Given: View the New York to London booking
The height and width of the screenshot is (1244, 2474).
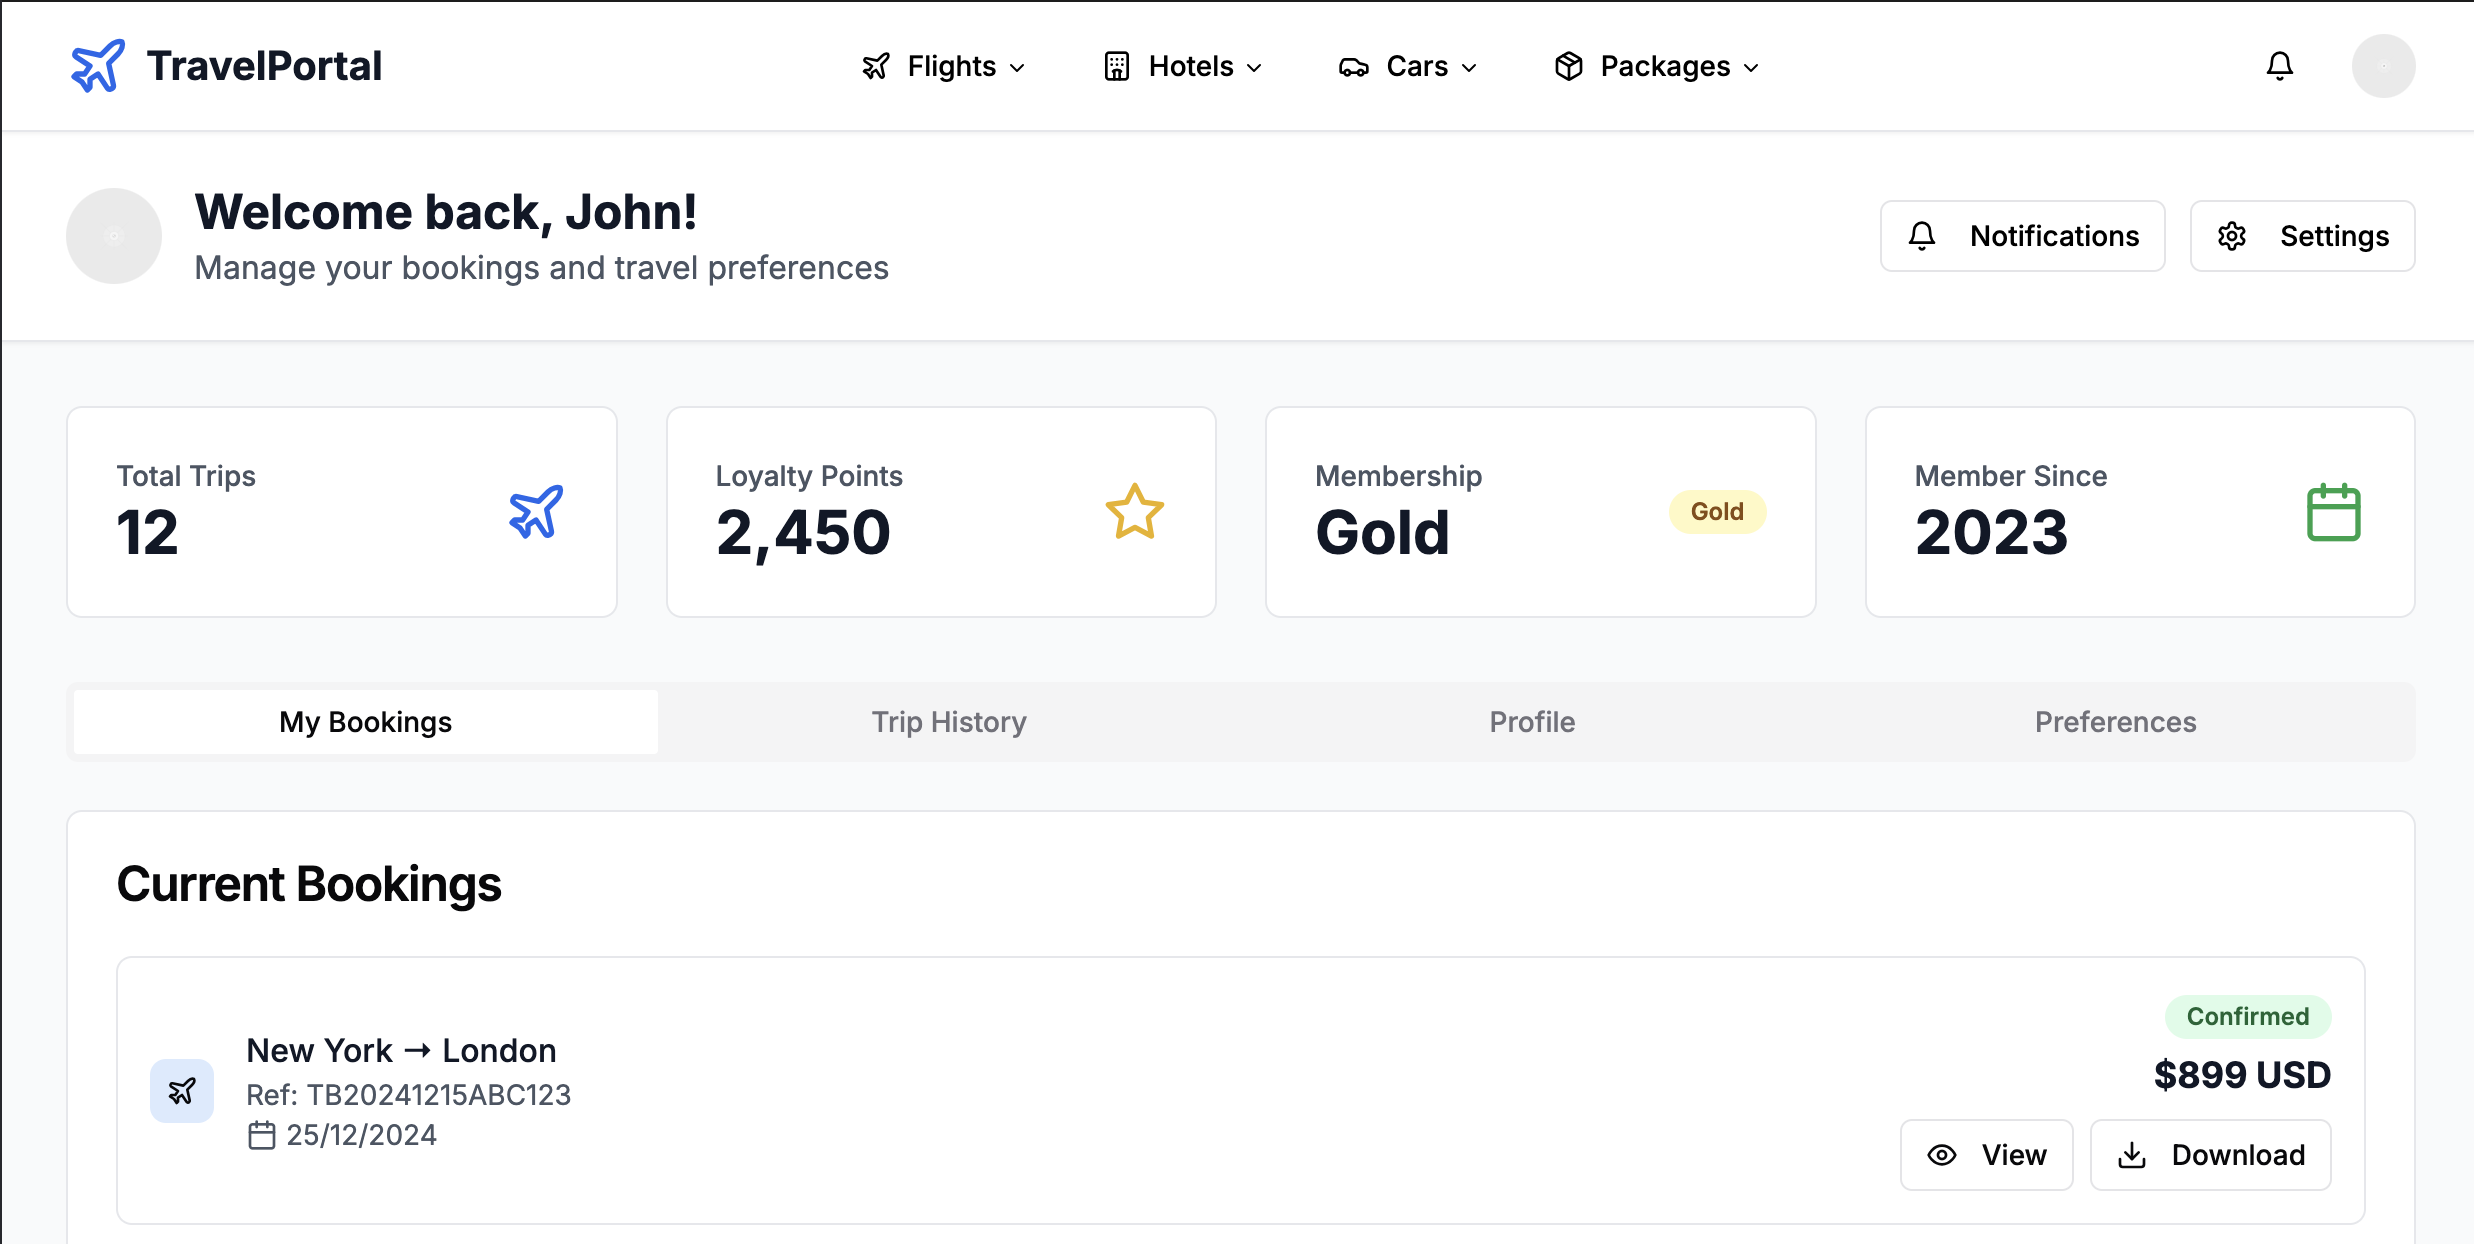Looking at the screenshot, I should click(x=1986, y=1155).
